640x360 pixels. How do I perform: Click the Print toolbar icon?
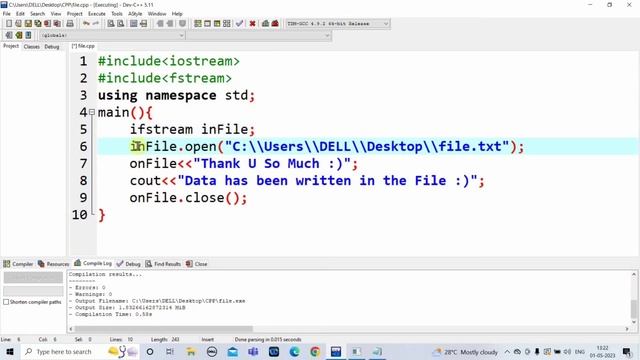coord(70,24)
